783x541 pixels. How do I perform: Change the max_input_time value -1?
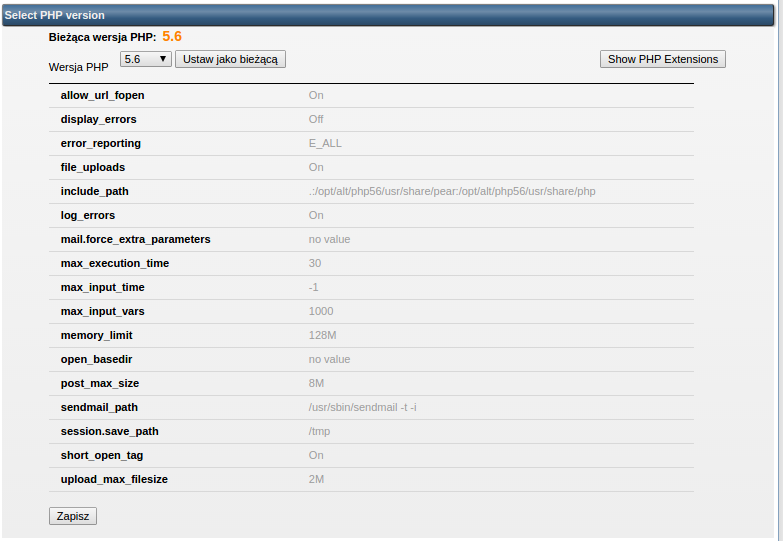(x=314, y=287)
